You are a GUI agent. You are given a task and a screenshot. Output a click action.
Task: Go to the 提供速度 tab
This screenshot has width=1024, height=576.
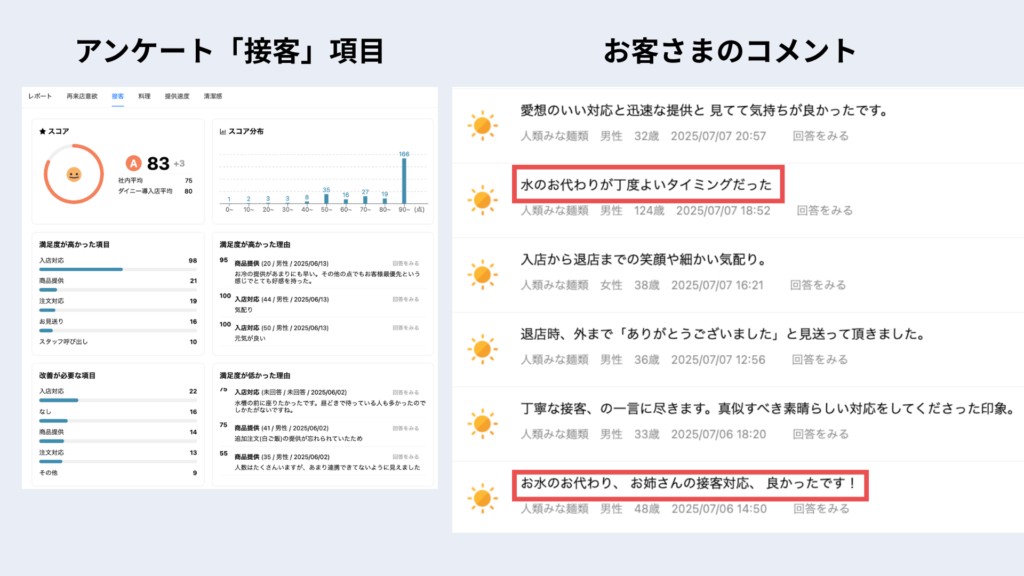177,96
